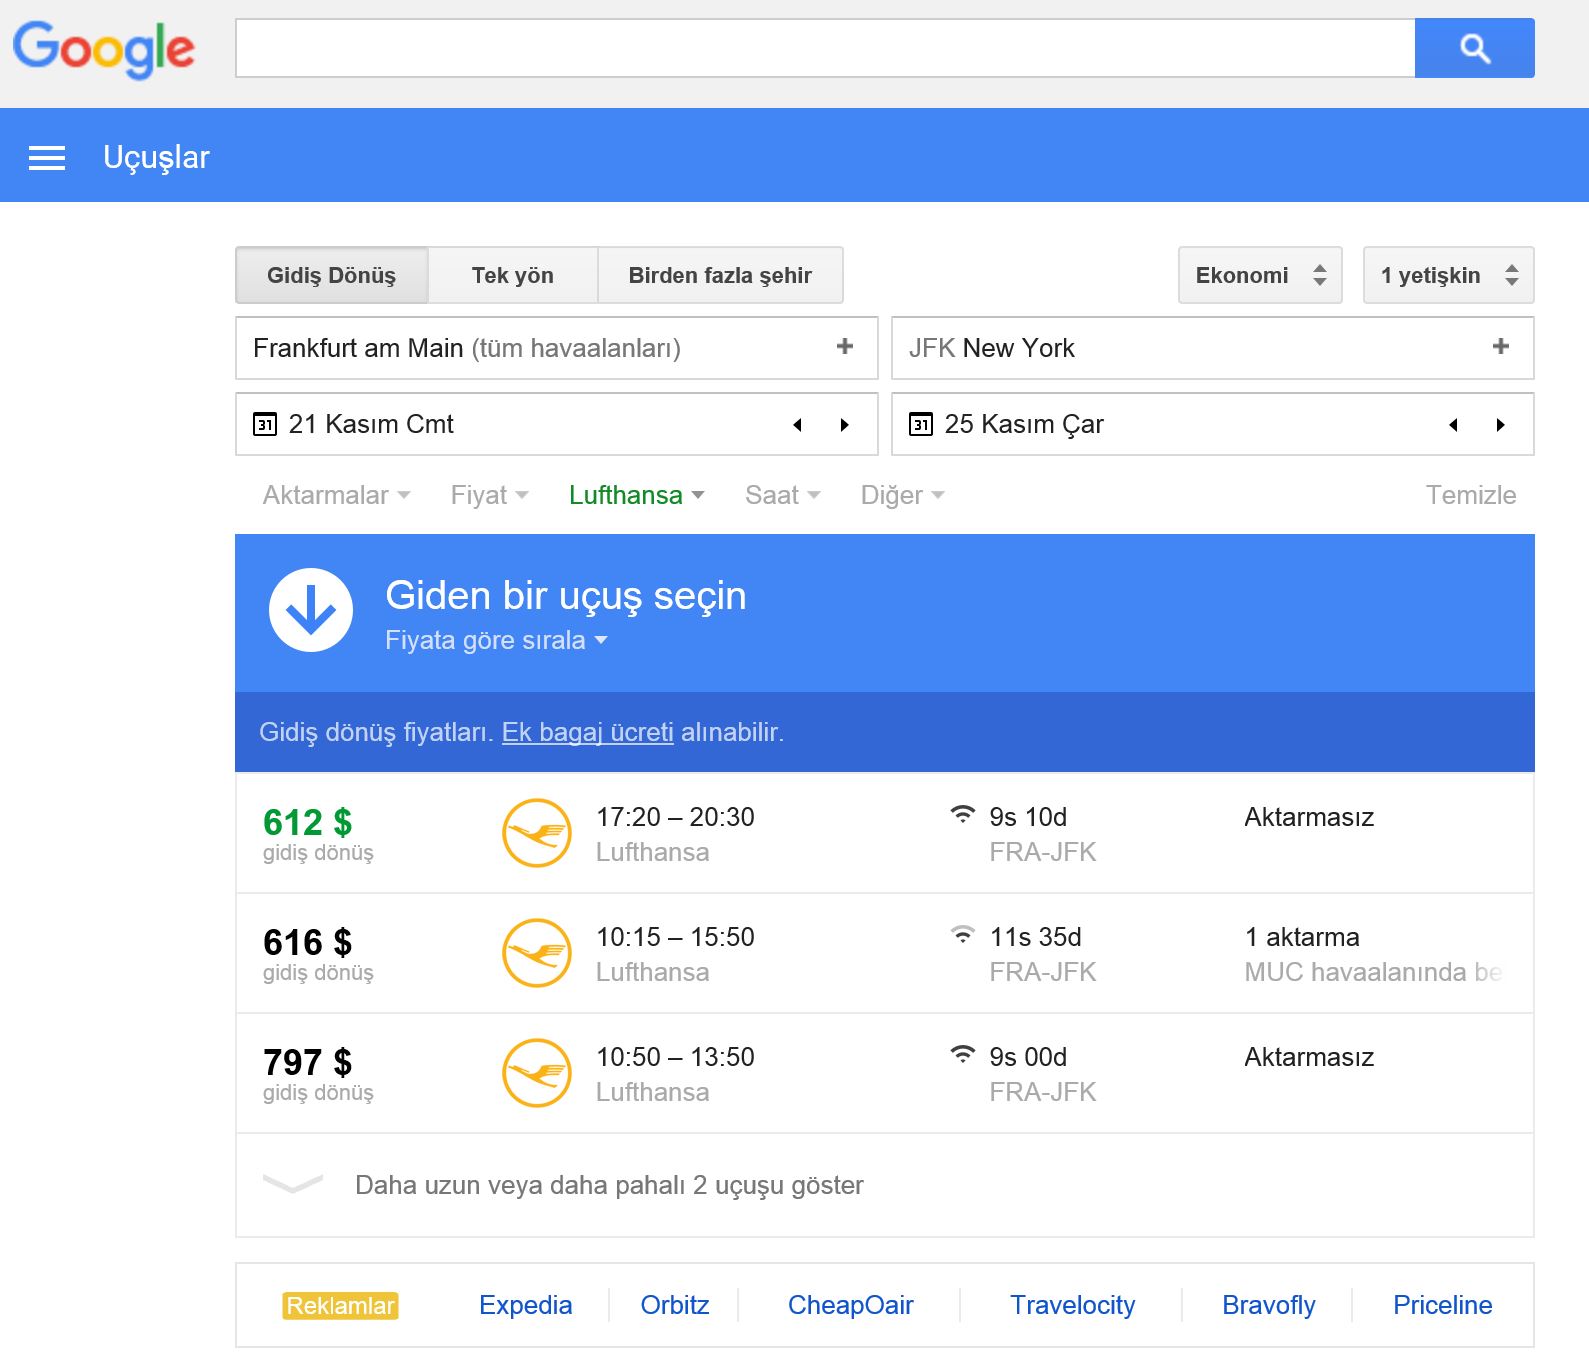This screenshot has height=1368, width=1589.
Task: Open the Diğer filter dropdown
Action: (x=903, y=495)
